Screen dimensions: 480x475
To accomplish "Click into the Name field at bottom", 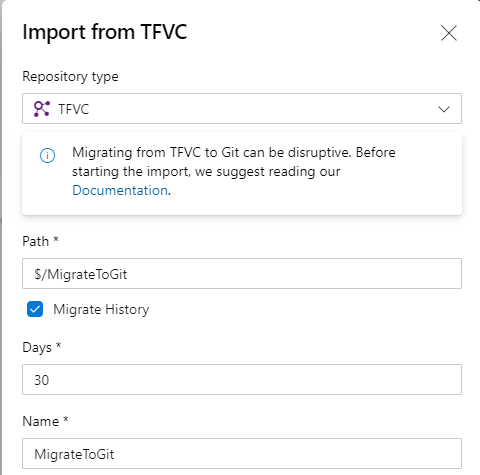I will pyautogui.click(x=242, y=454).
